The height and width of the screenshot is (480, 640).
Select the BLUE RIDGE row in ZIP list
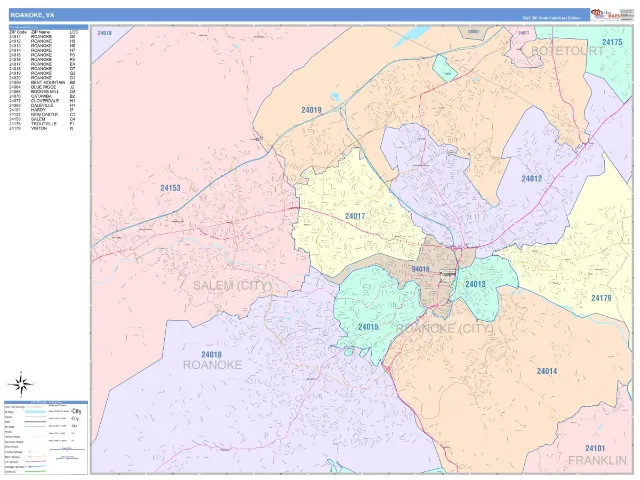coord(42,87)
